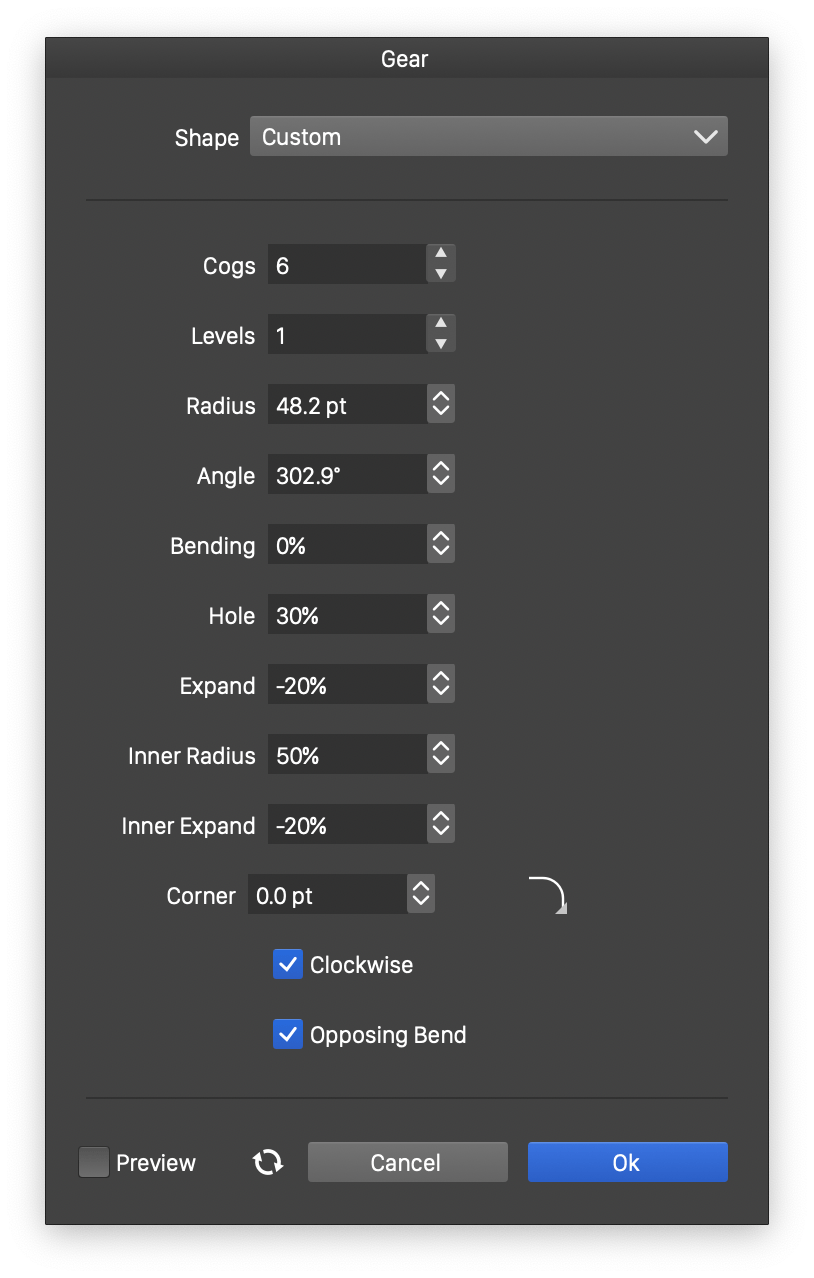Viewport: 814px width, 1278px height.
Task: Click the Corner field stepper arrows
Action: click(x=421, y=895)
